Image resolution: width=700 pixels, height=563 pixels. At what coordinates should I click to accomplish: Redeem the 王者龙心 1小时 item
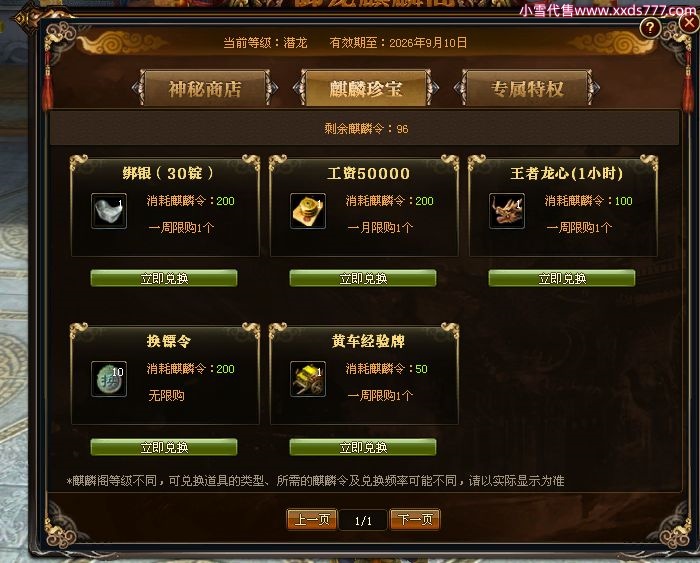pyautogui.click(x=562, y=278)
